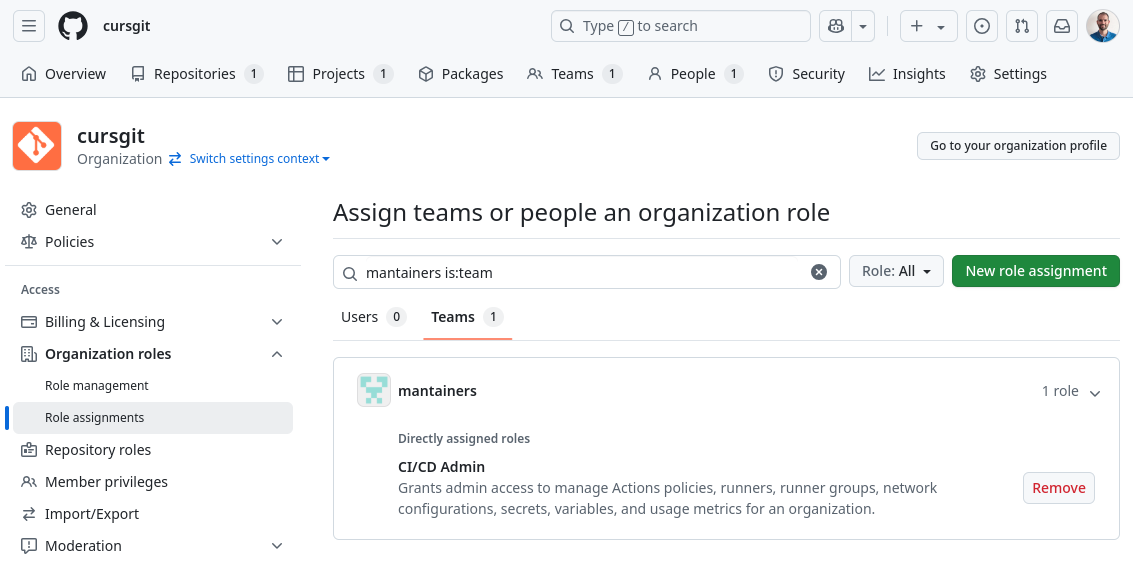1133x562 pixels.
Task: Expand Billing & Licensing chevron
Action: [277, 322]
